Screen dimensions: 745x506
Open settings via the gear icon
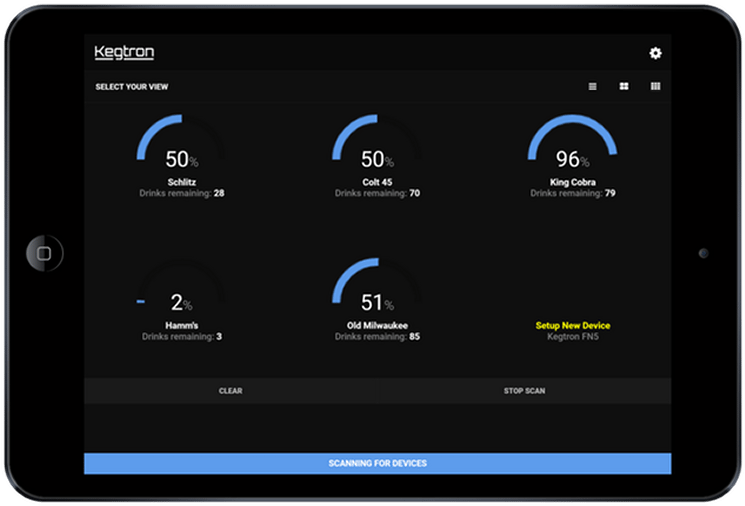[655, 53]
